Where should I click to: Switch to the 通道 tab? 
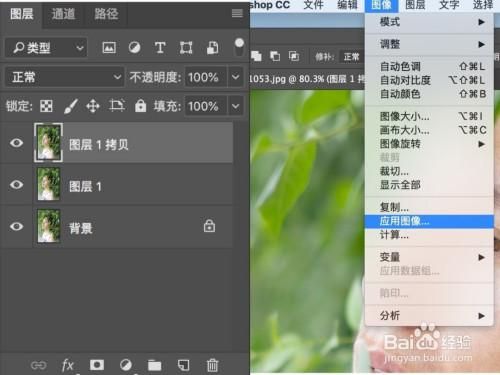[x=63, y=14]
